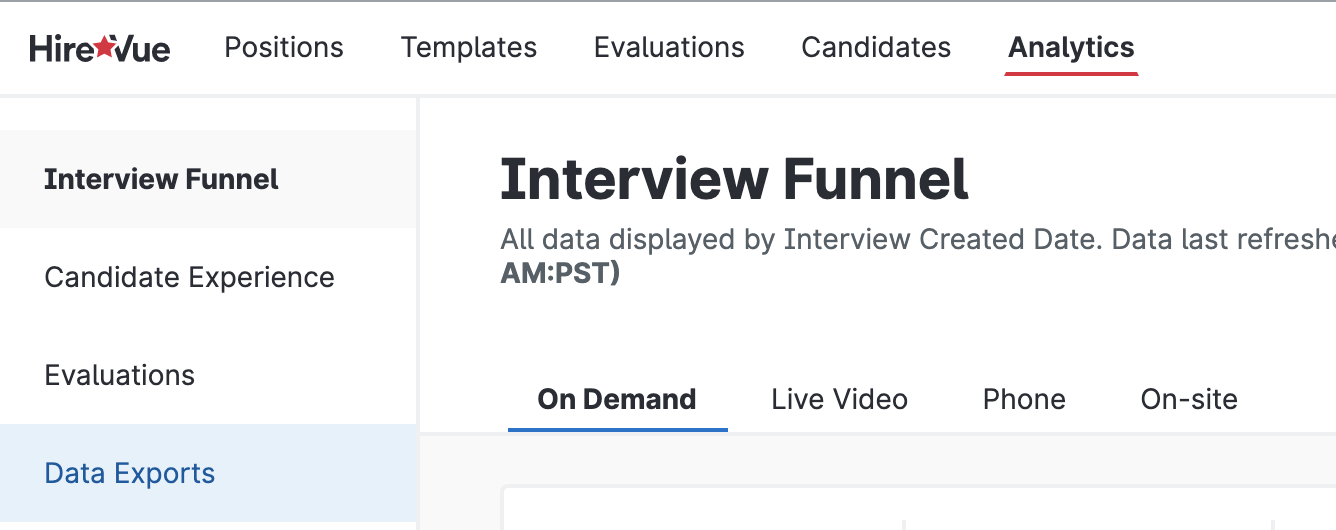Switch to the On-site tab
The image size is (1336, 530).
[1189, 400]
